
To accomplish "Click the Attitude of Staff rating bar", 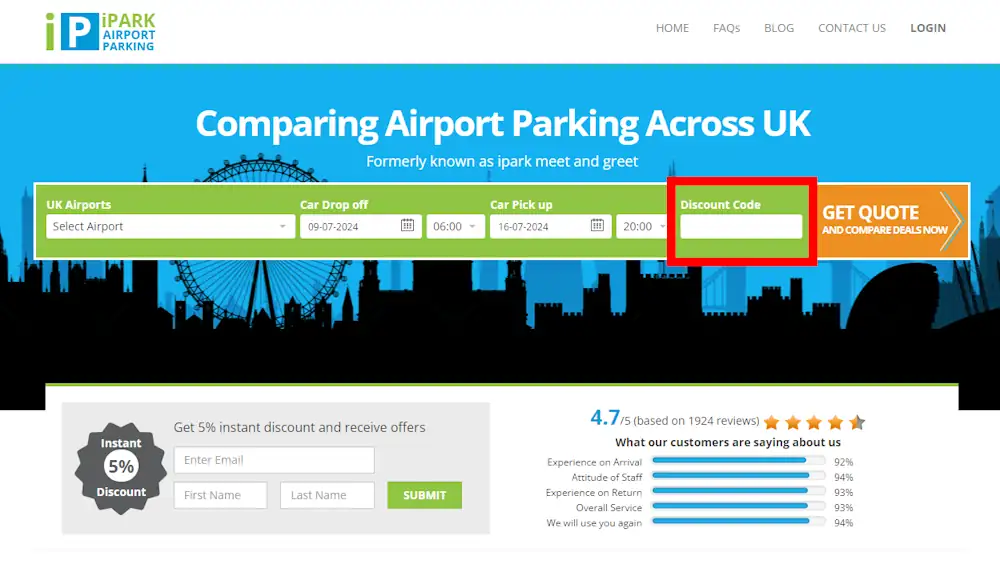I will [x=738, y=475].
